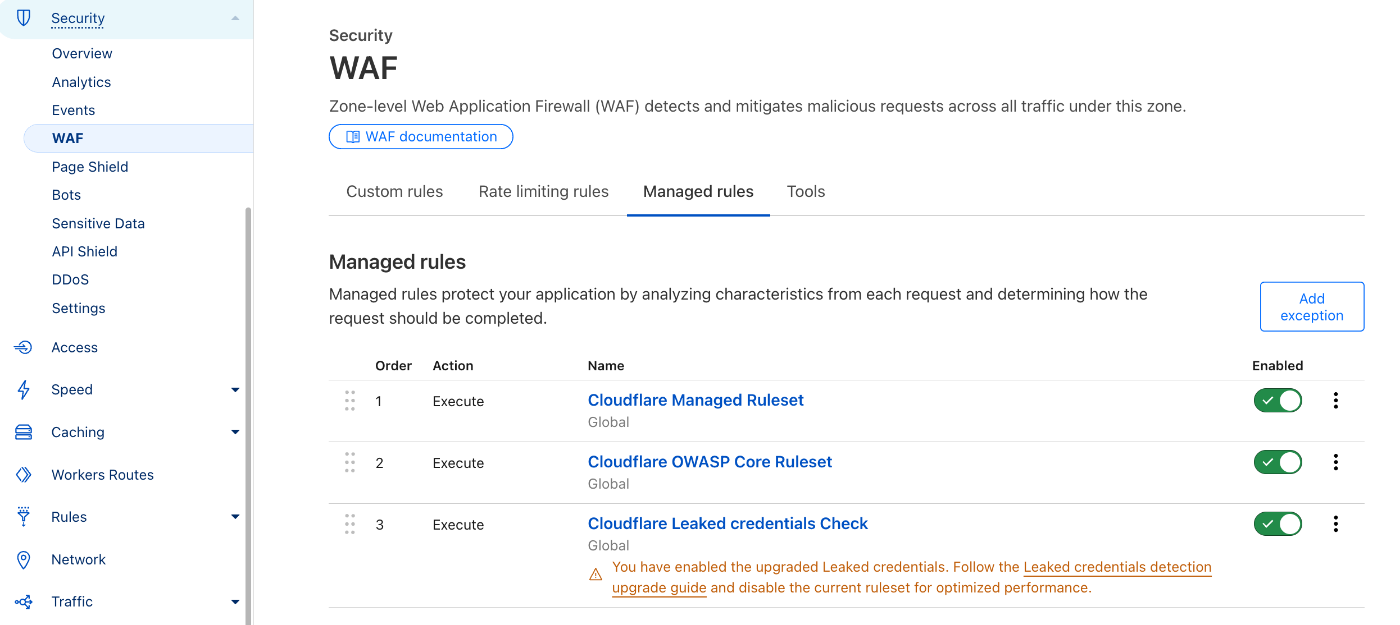Open the Tools tab
The image size is (1400, 625).
pyautogui.click(x=806, y=191)
